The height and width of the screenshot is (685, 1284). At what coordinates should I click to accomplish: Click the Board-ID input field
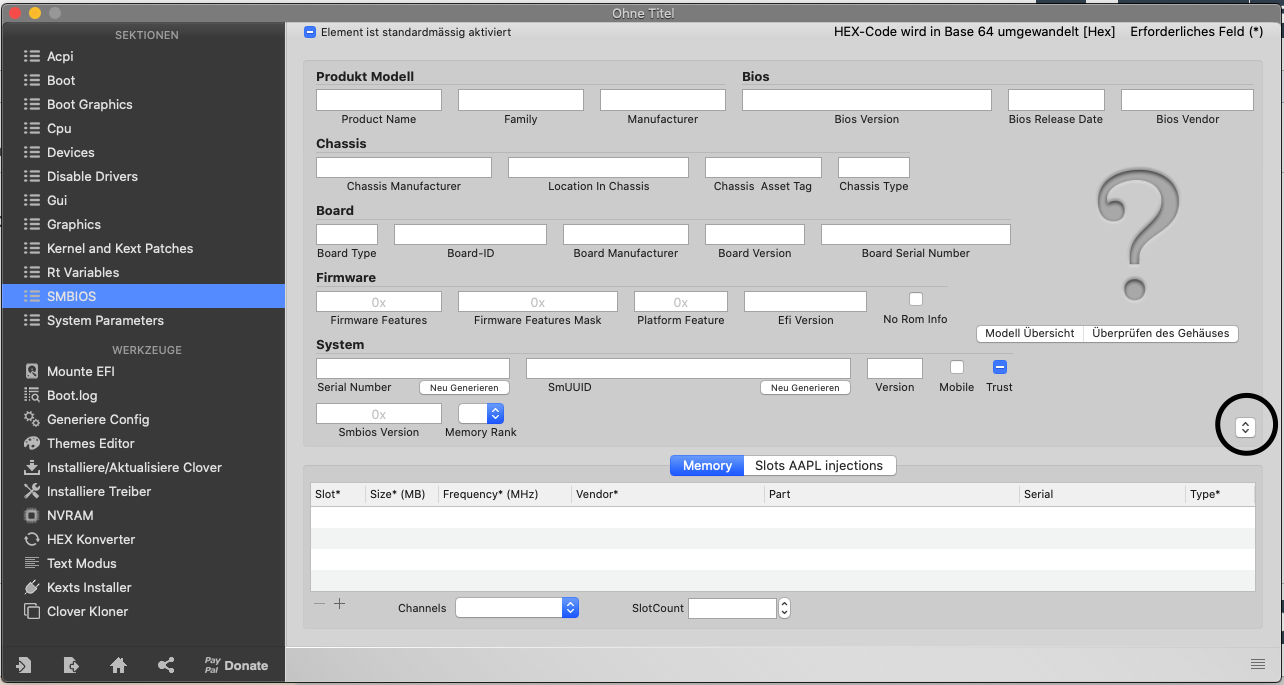click(470, 234)
